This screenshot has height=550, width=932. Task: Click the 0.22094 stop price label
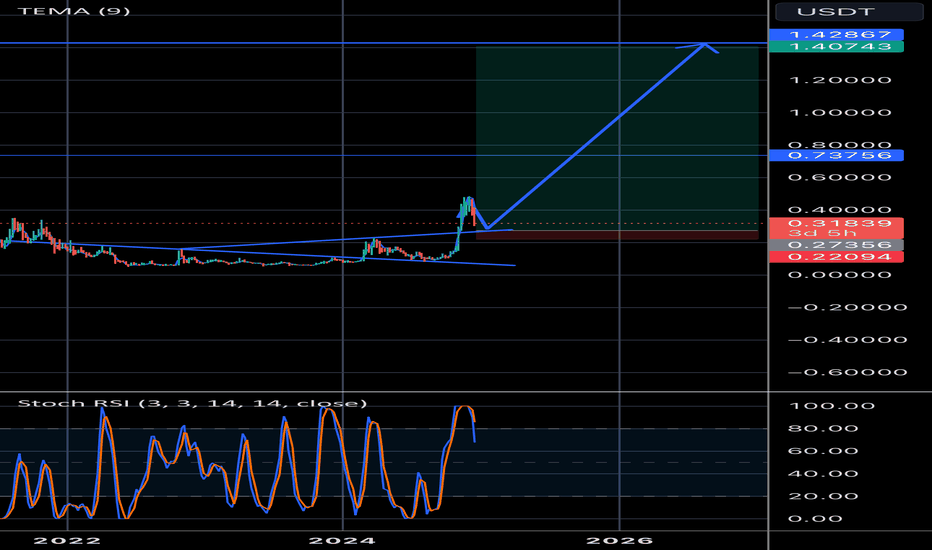[x=836, y=256]
